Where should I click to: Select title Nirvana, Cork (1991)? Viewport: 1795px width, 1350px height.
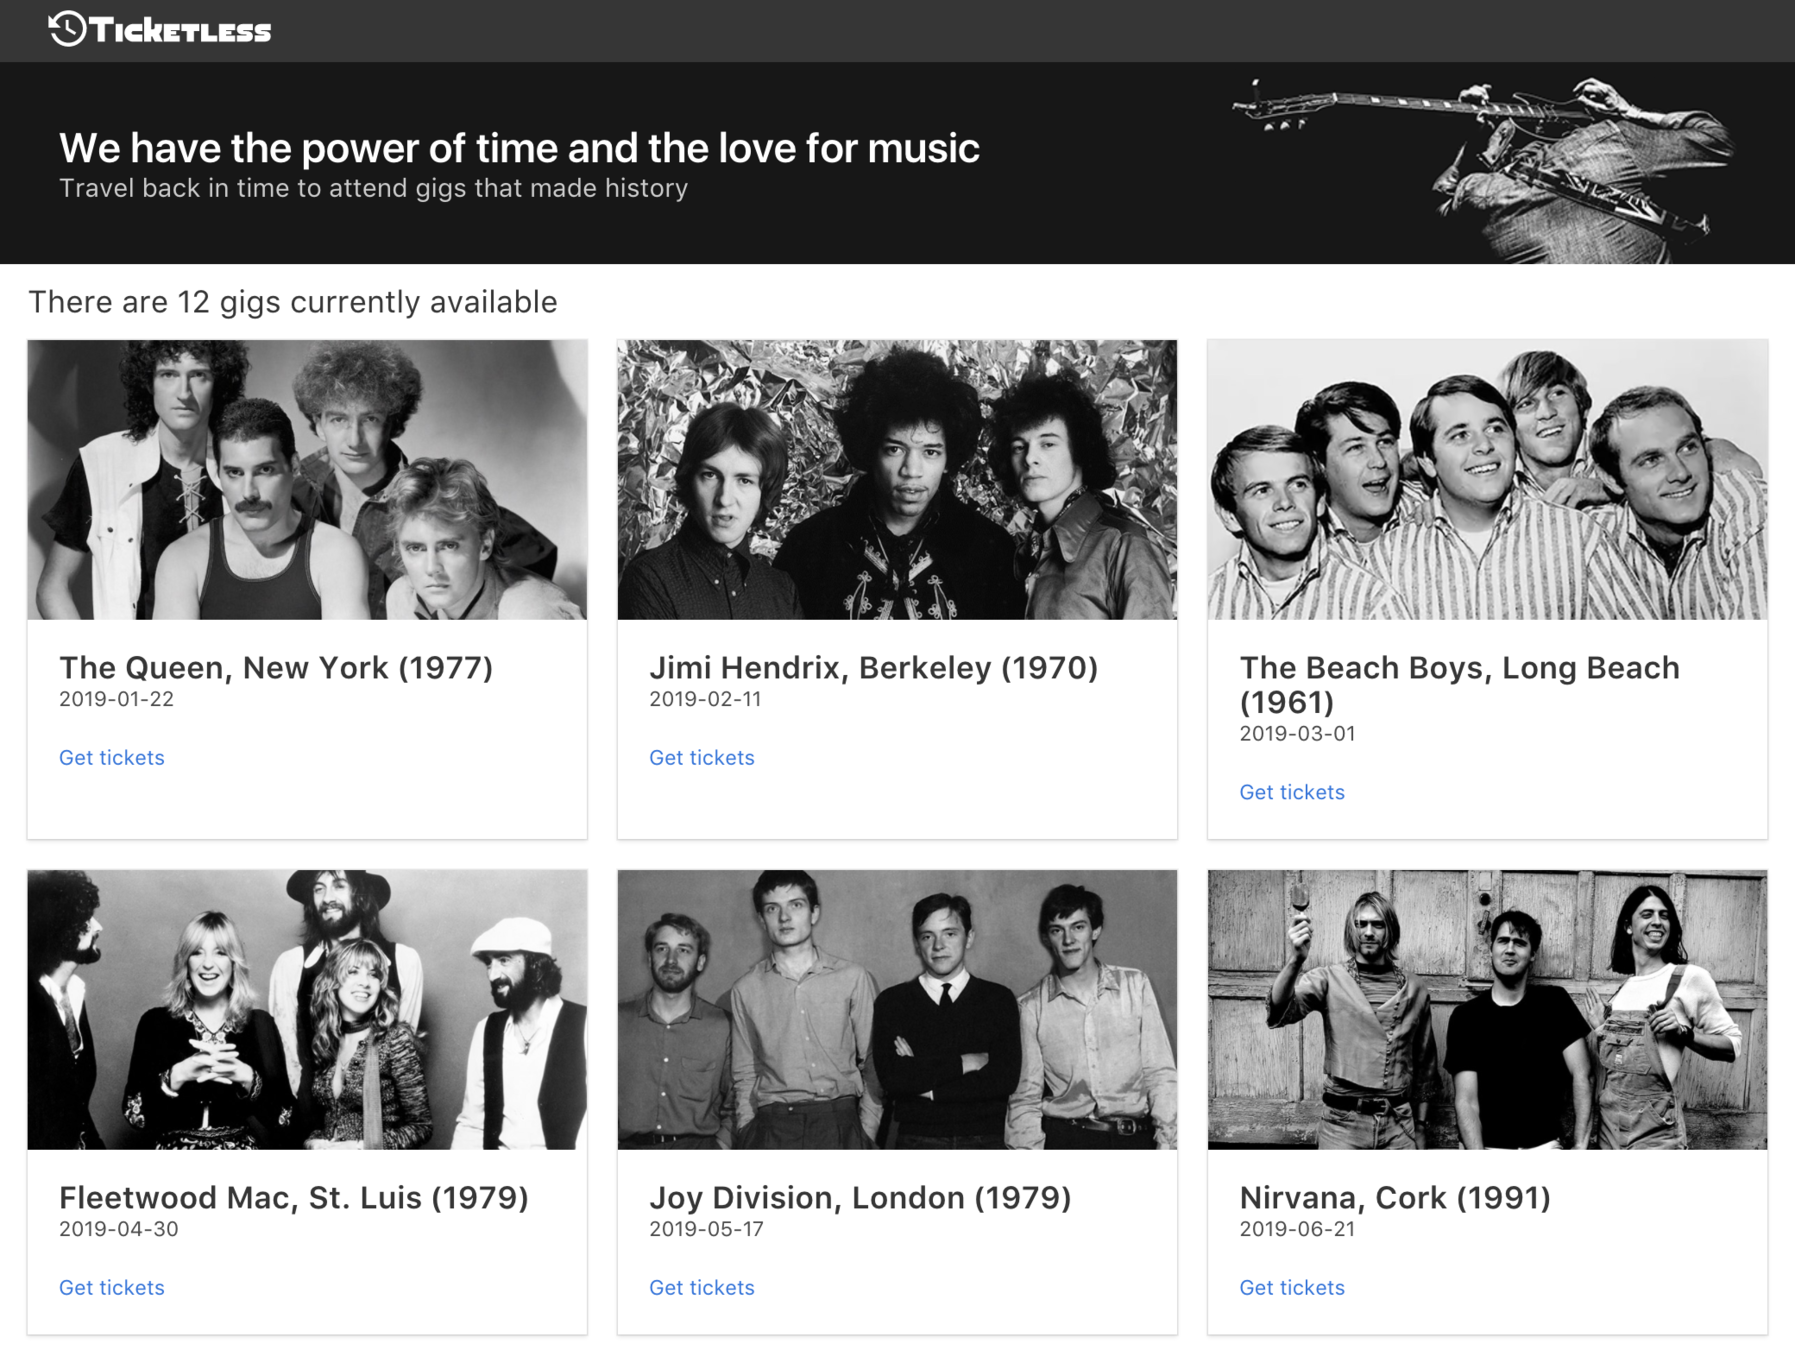[1395, 1197]
